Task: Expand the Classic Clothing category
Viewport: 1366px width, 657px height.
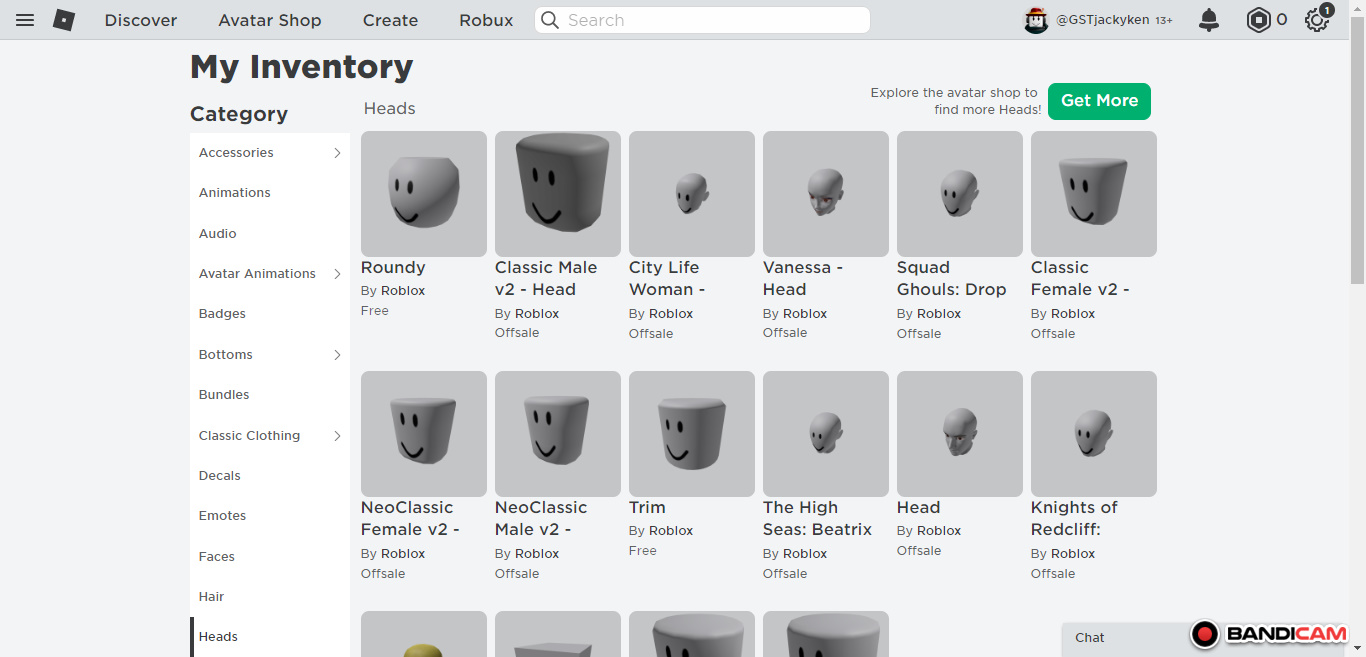Action: click(337, 436)
